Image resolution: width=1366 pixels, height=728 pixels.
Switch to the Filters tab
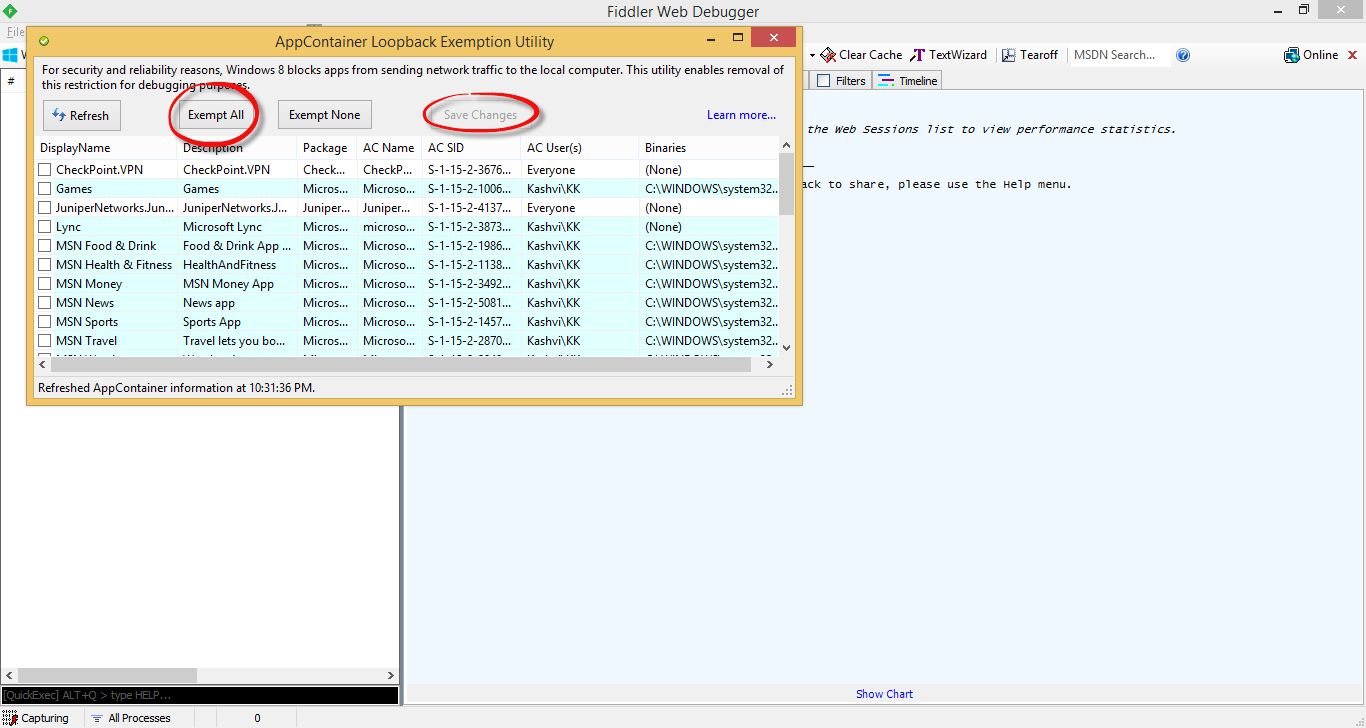841,81
